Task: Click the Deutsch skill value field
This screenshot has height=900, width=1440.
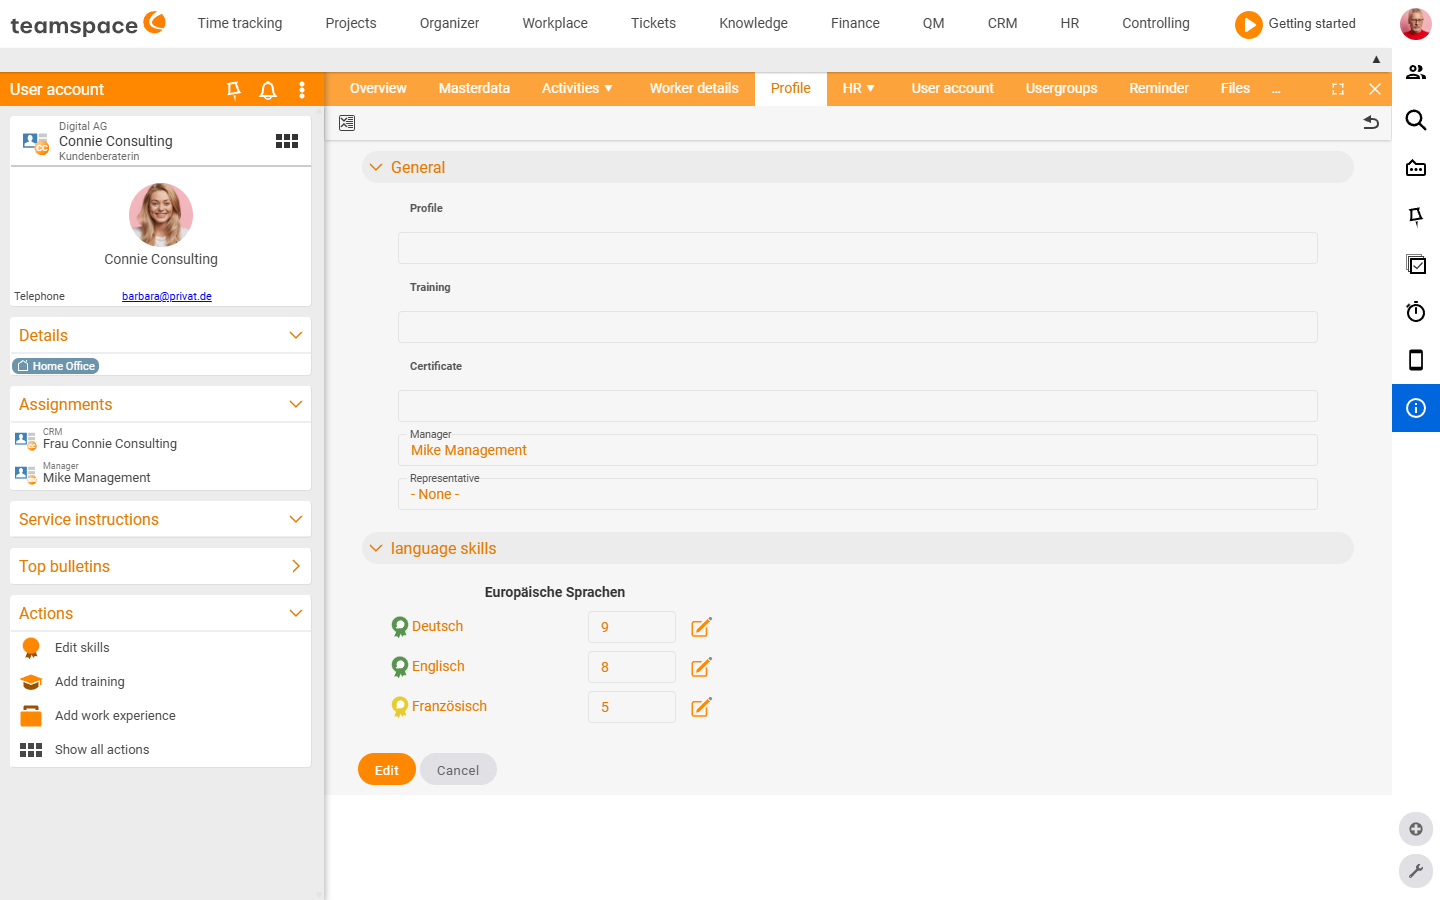Action: pyautogui.click(x=632, y=627)
